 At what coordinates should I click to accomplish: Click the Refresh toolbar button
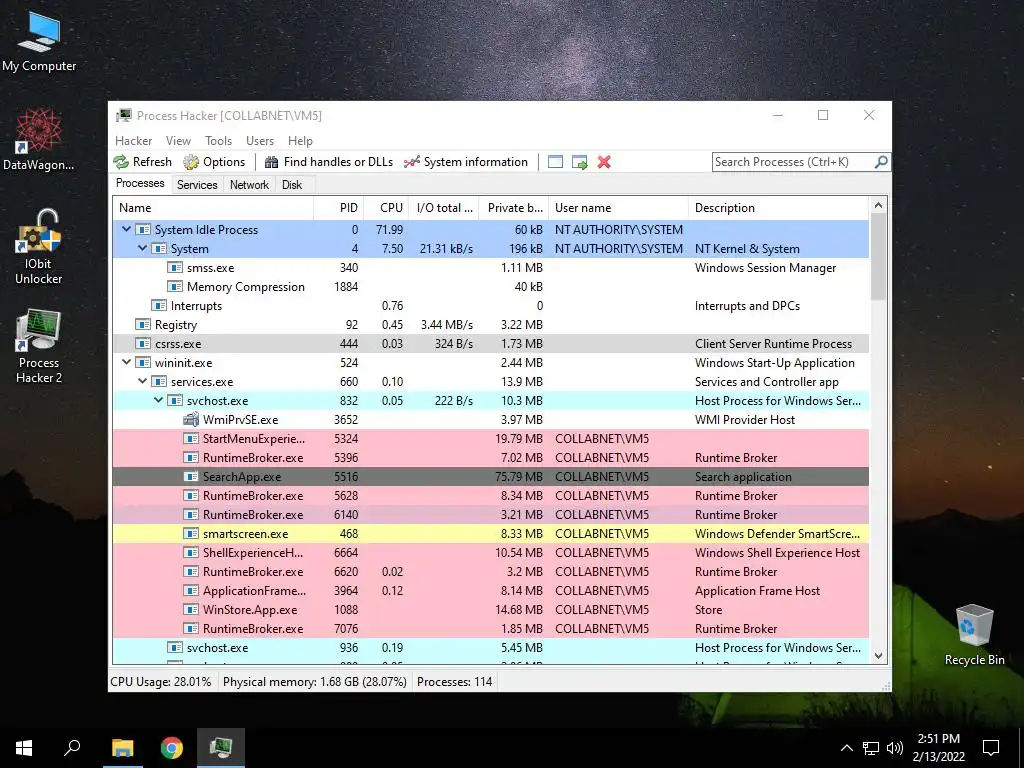tap(142, 162)
